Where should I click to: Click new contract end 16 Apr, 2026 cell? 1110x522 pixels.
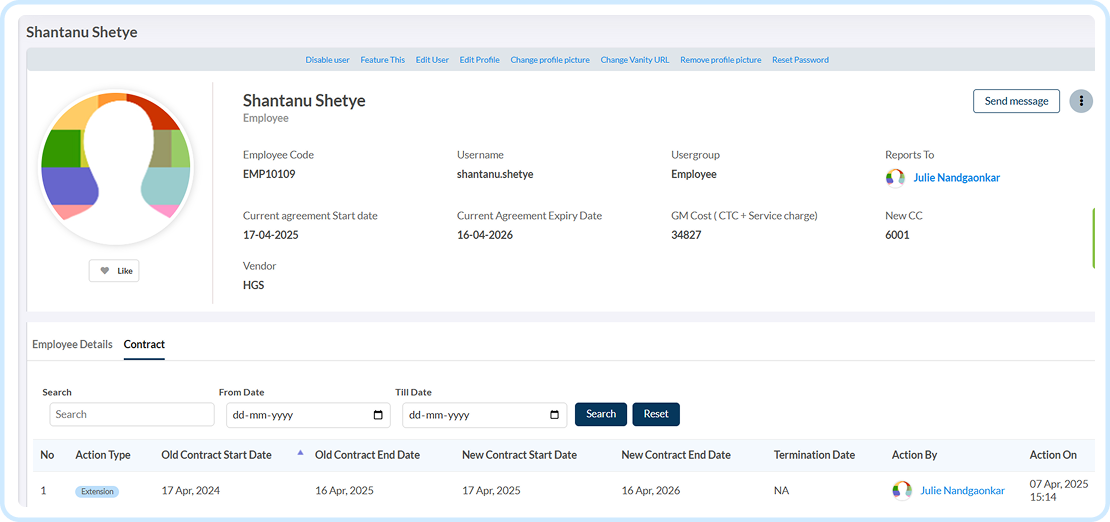tap(651, 490)
